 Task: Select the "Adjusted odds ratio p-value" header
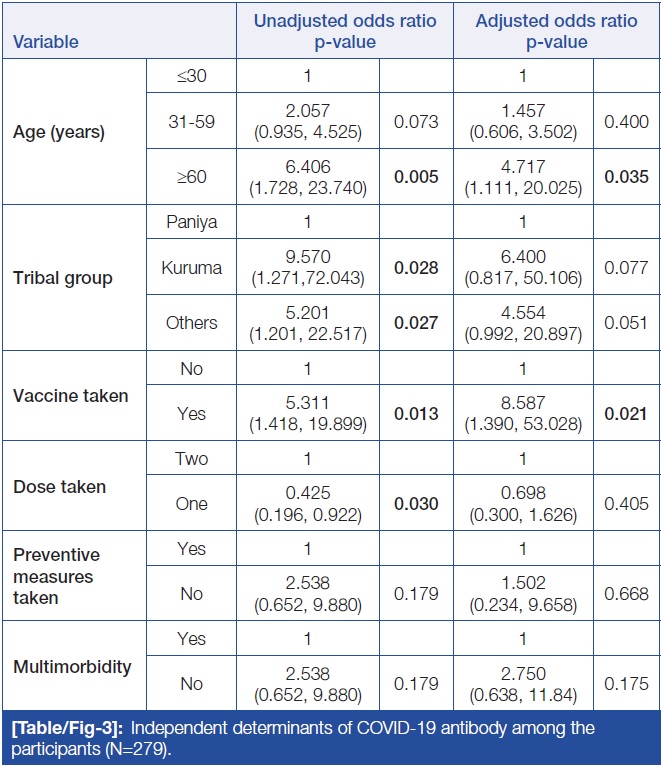(559, 32)
